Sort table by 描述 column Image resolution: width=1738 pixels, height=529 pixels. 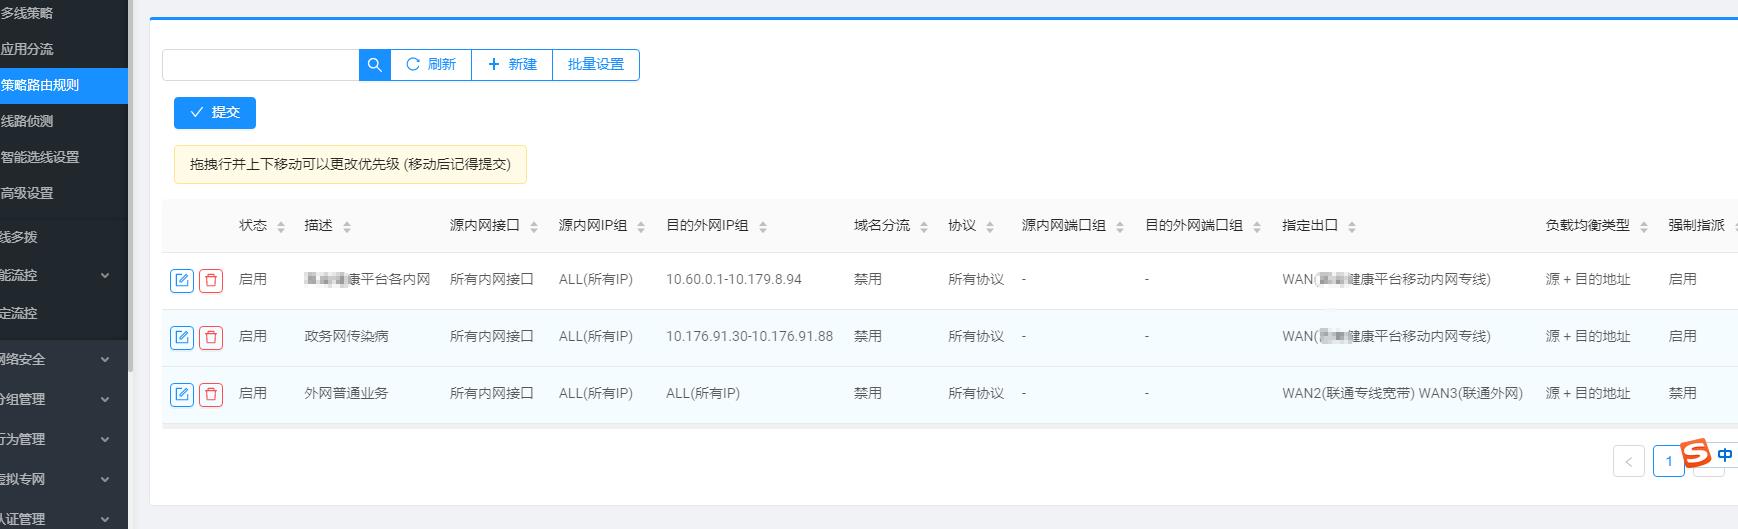click(347, 227)
